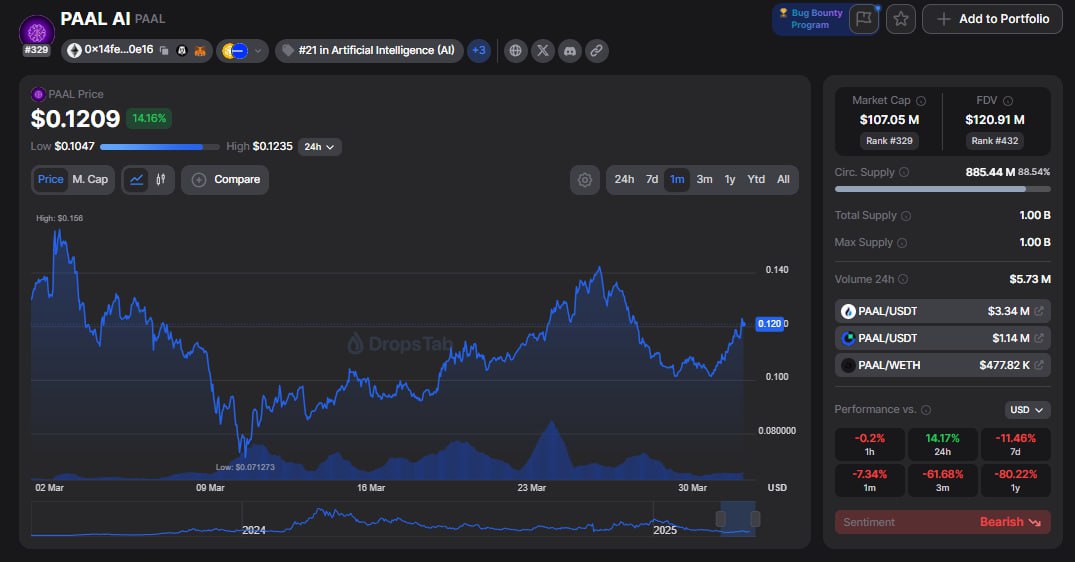Image resolution: width=1075 pixels, height=562 pixels.
Task: Open the Etherscan-style explorer icon by address
Action: (x=182, y=51)
